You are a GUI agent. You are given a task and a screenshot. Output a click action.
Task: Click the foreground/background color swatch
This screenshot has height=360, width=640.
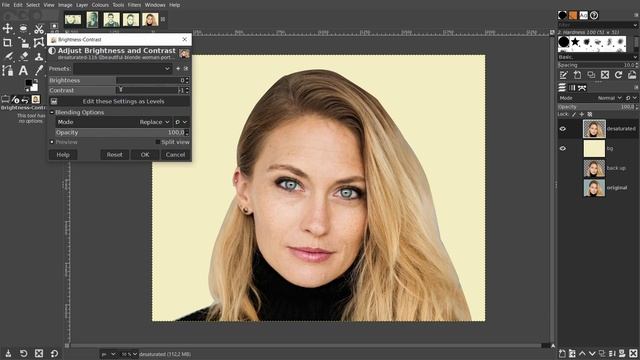[x=31, y=85]
